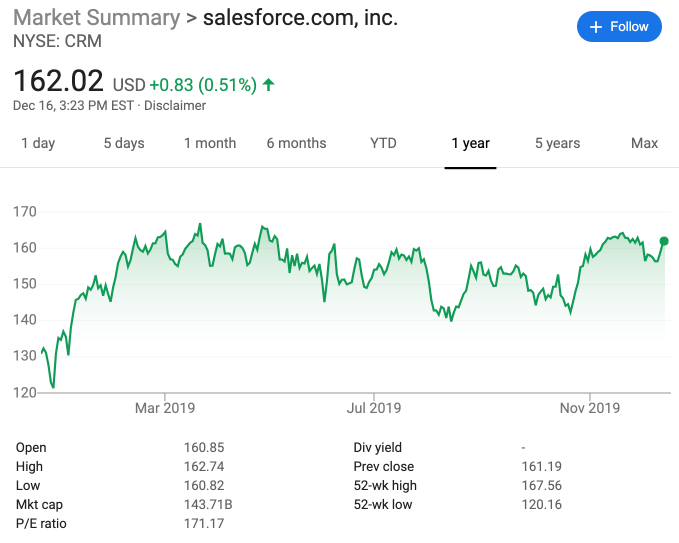Select the Max range tab
This screenshot has width=679, height=543.
[x=645, y=143]
